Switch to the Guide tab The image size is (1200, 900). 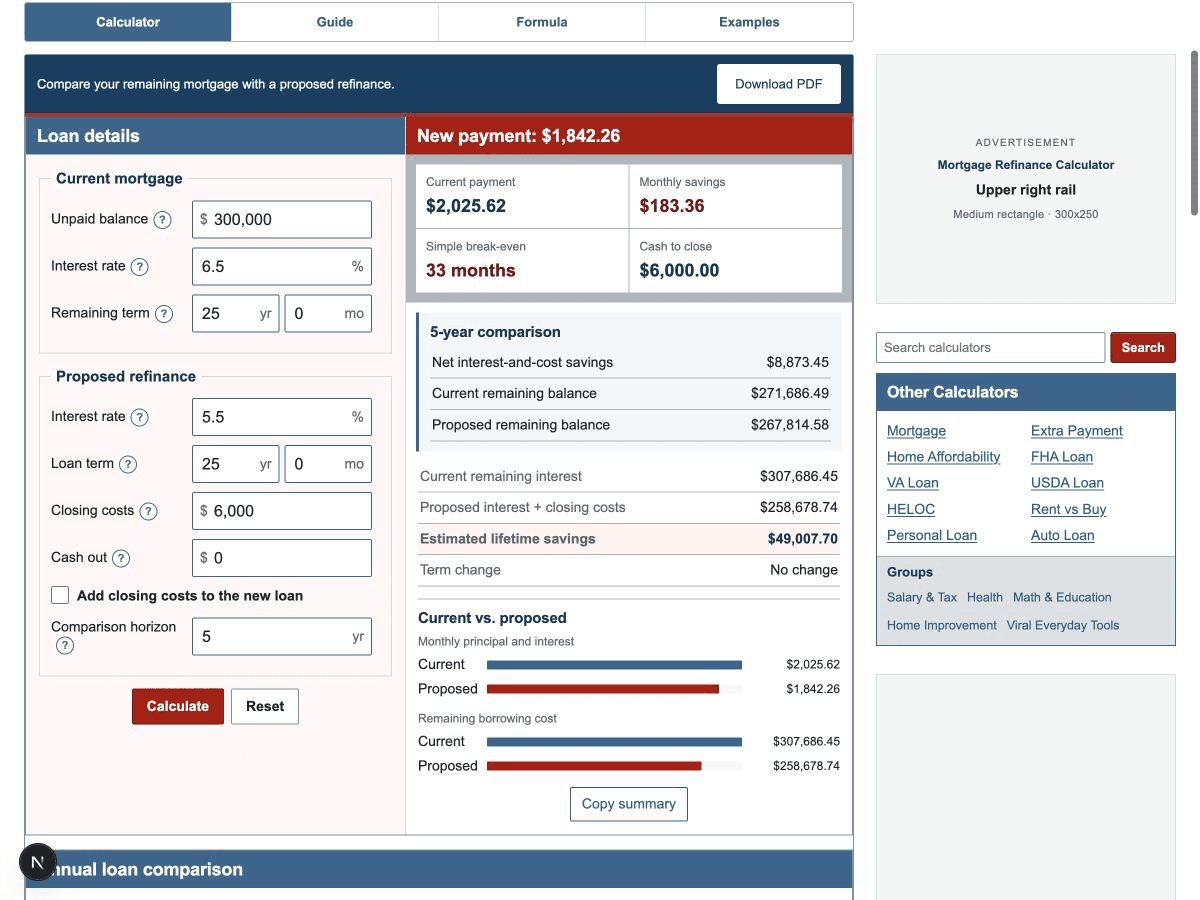coord(335,22)
